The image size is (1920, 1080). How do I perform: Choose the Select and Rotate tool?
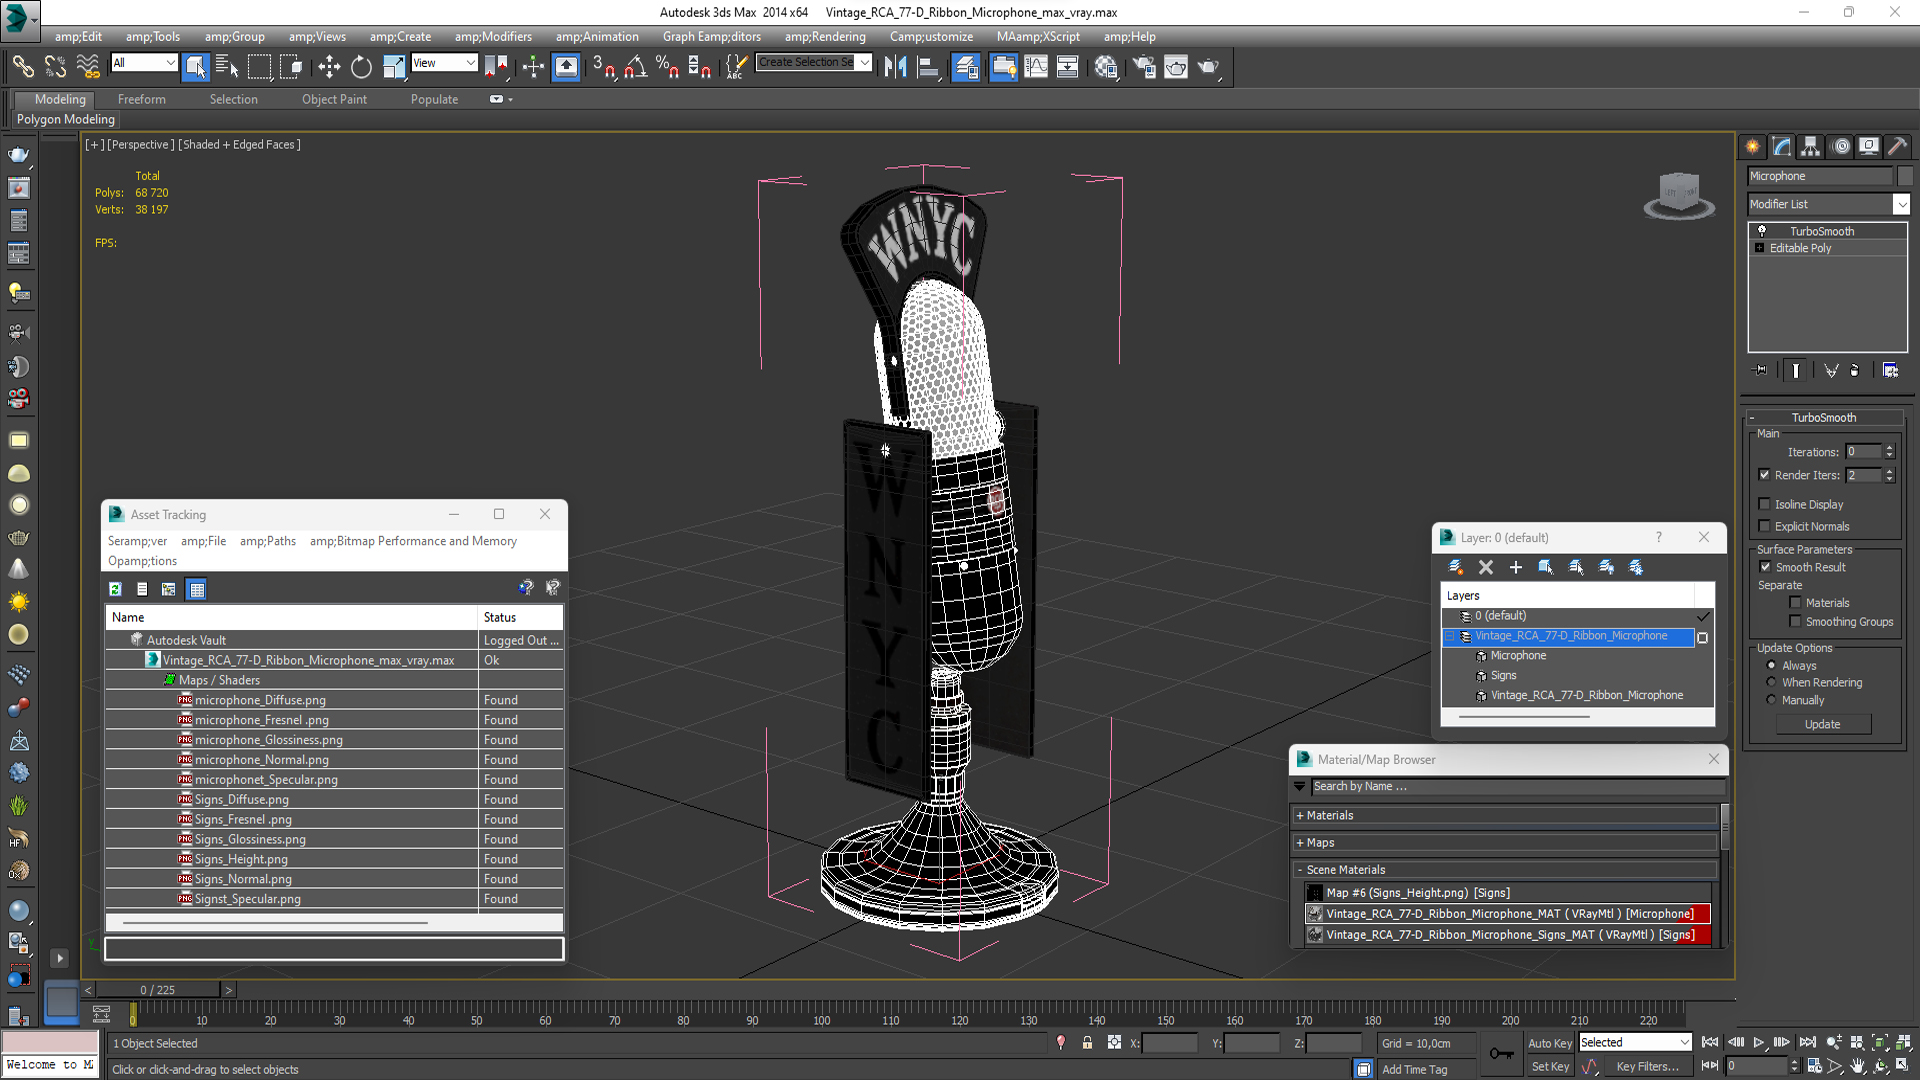pyautogui.click(x=361, y=67)
